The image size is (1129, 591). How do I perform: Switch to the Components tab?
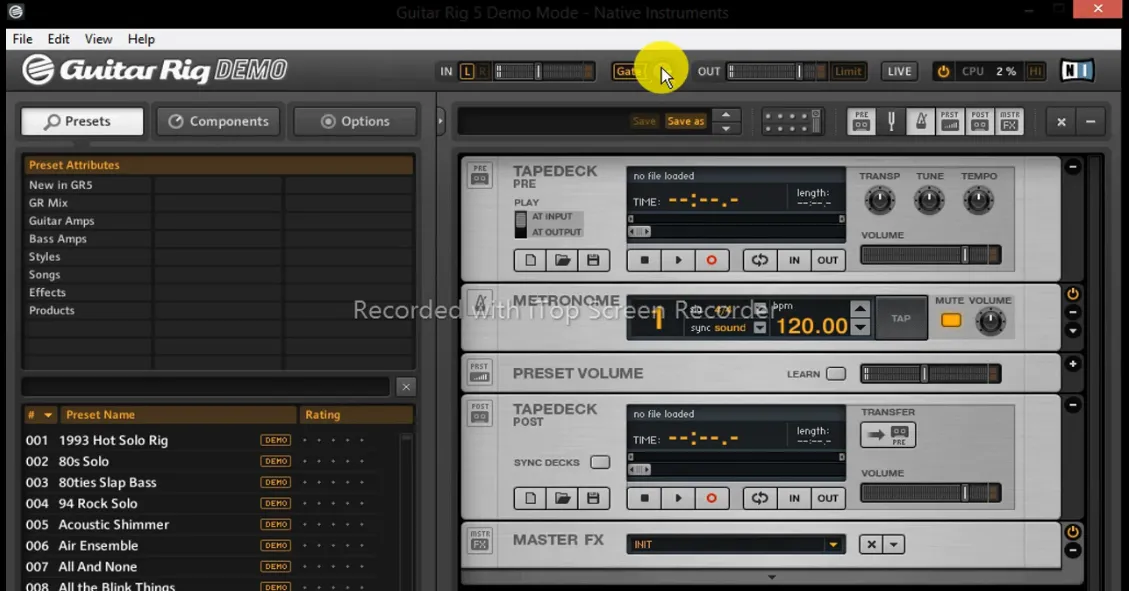(x=219, y=122)
